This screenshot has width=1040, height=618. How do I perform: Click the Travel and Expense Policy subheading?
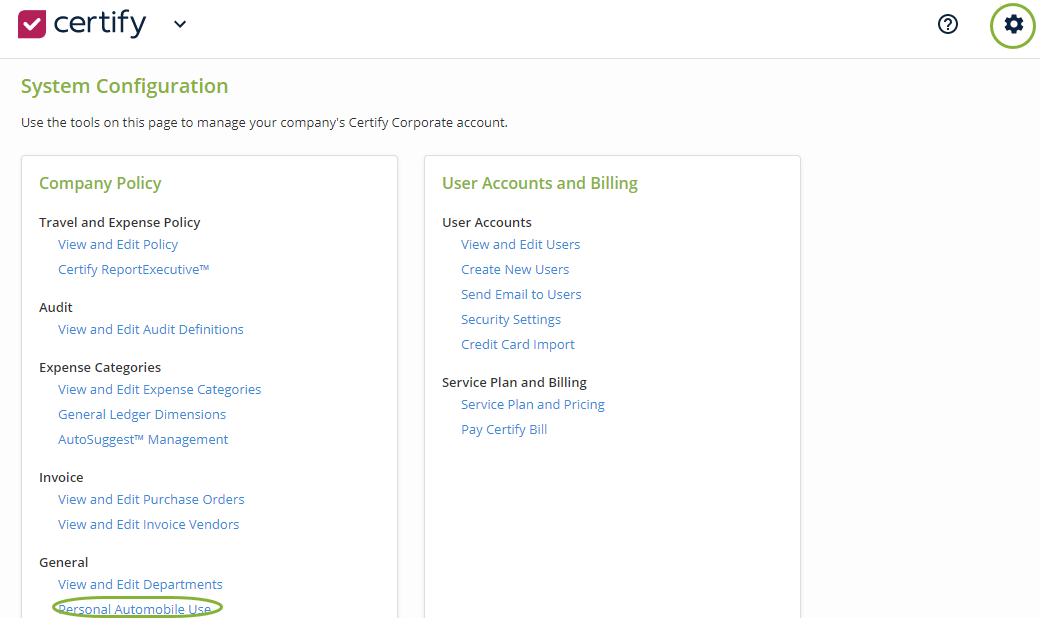119,223
